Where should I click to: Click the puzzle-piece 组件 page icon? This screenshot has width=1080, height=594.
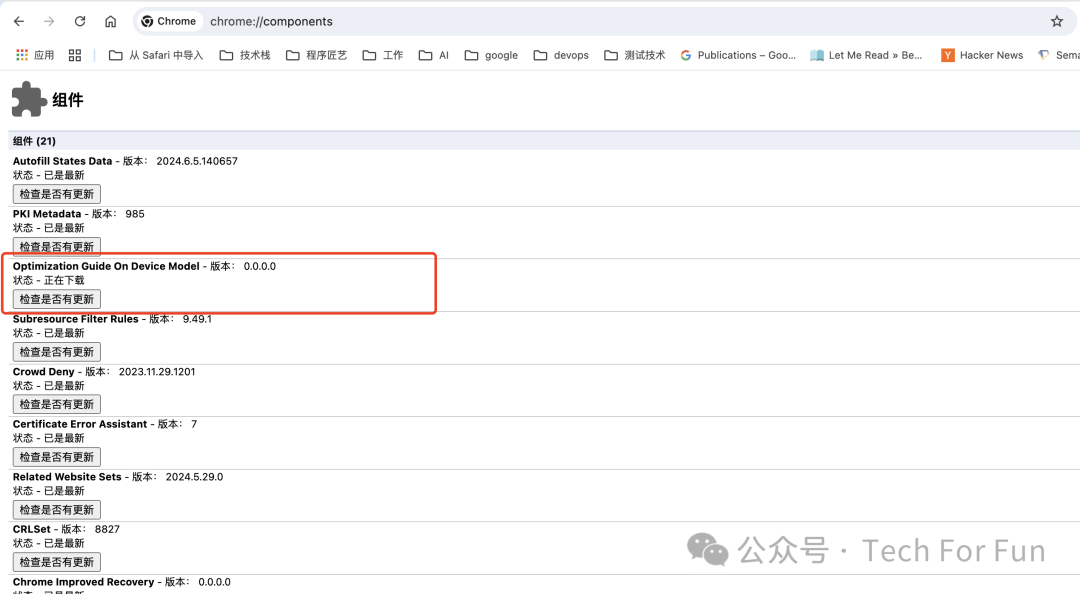(28, 99)
